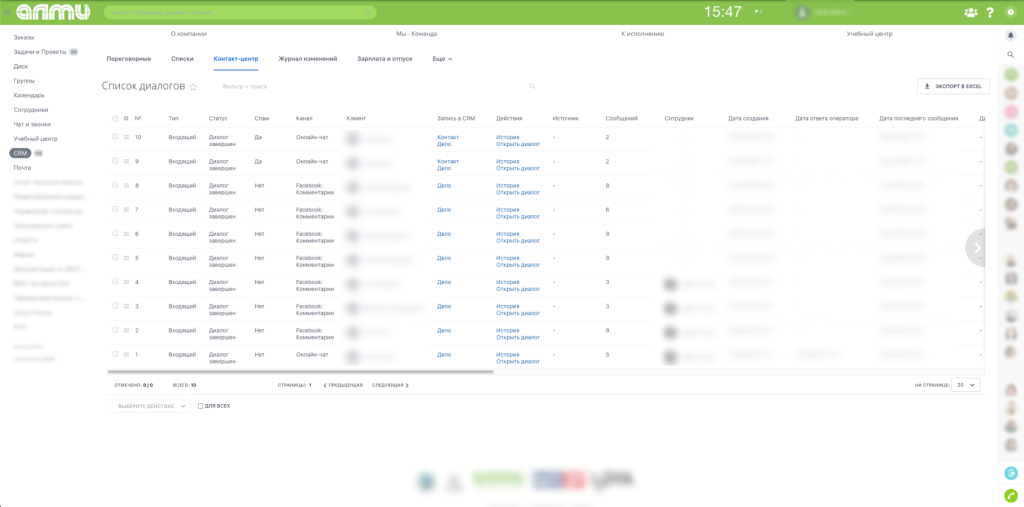Open row 6 actions menu icon
This screenshot has height=507, width=1024.
[126, 234]
